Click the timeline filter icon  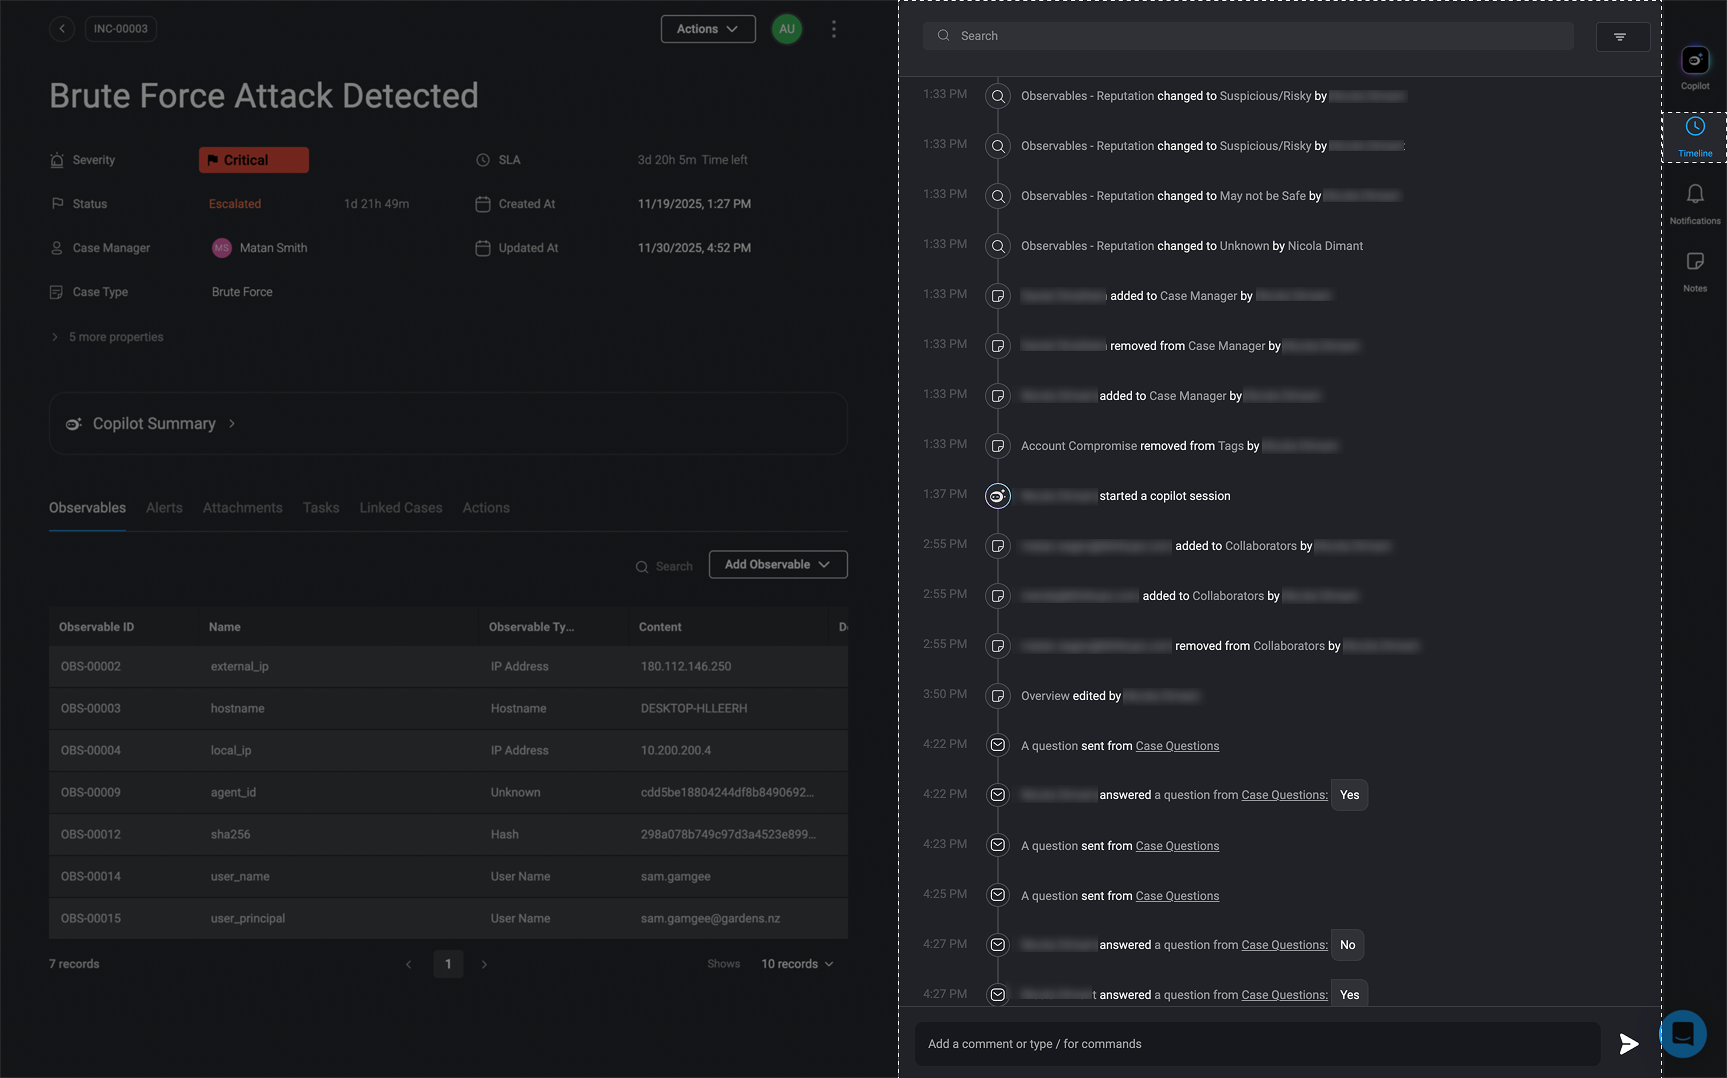(1621, 37)
